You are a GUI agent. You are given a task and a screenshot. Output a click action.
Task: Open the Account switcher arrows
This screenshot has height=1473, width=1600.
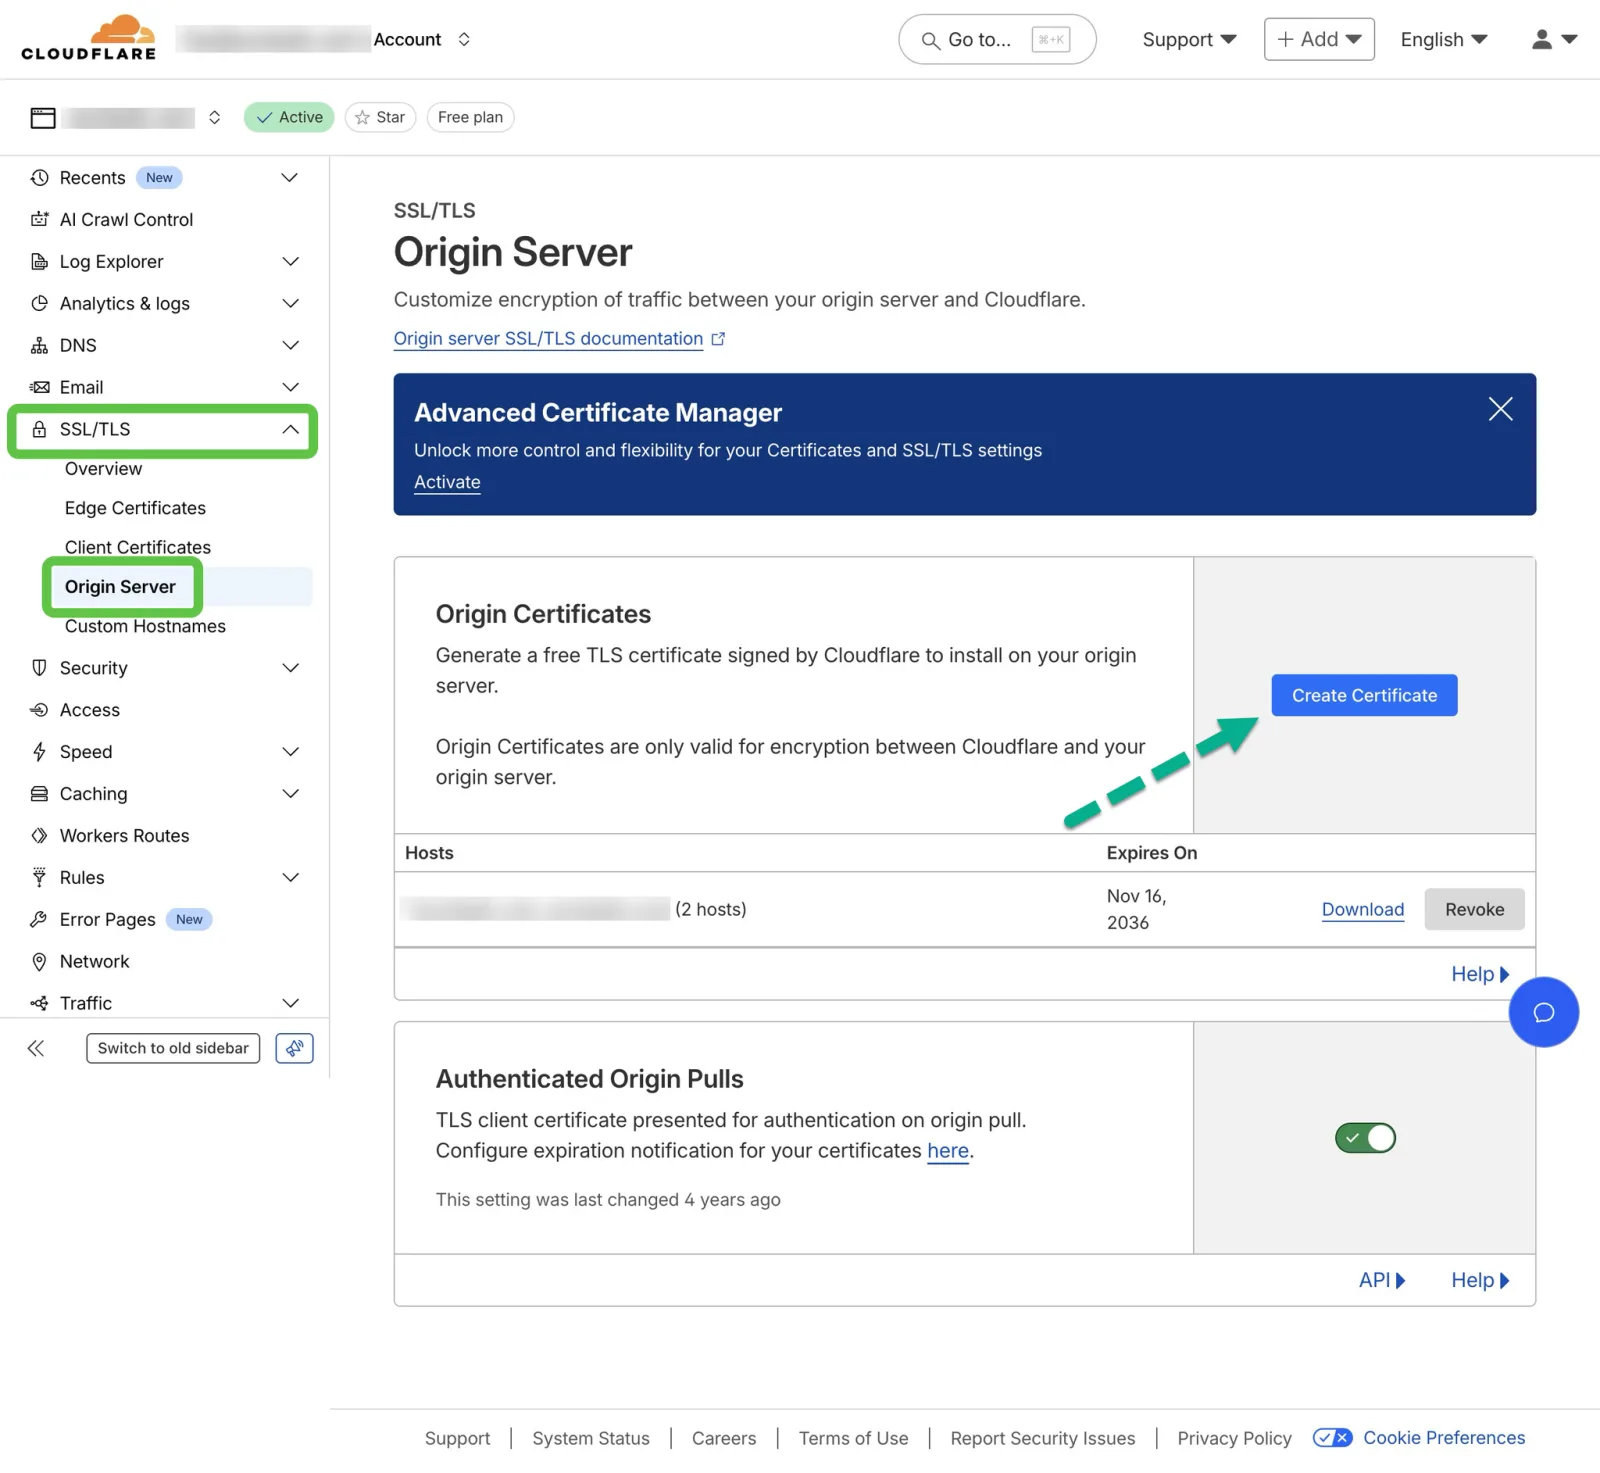pyautogui.click(x=464, y=39)
